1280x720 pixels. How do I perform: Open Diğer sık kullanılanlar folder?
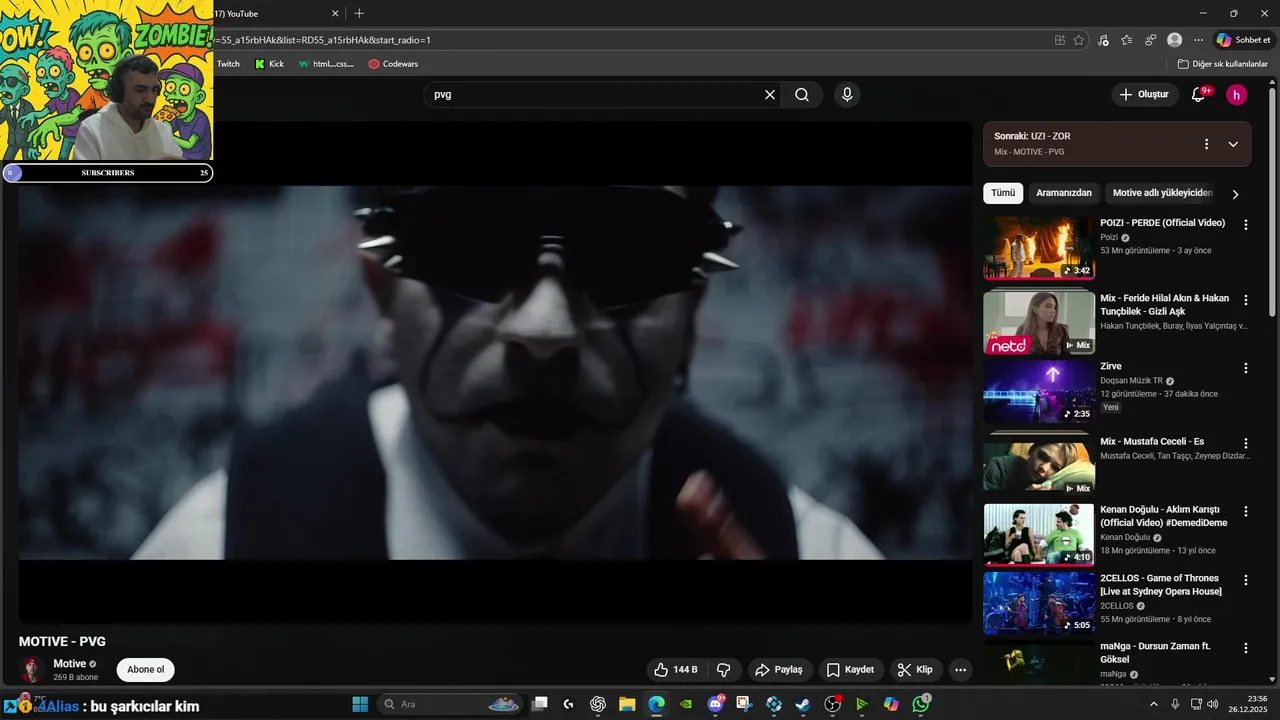[1222, 64]
